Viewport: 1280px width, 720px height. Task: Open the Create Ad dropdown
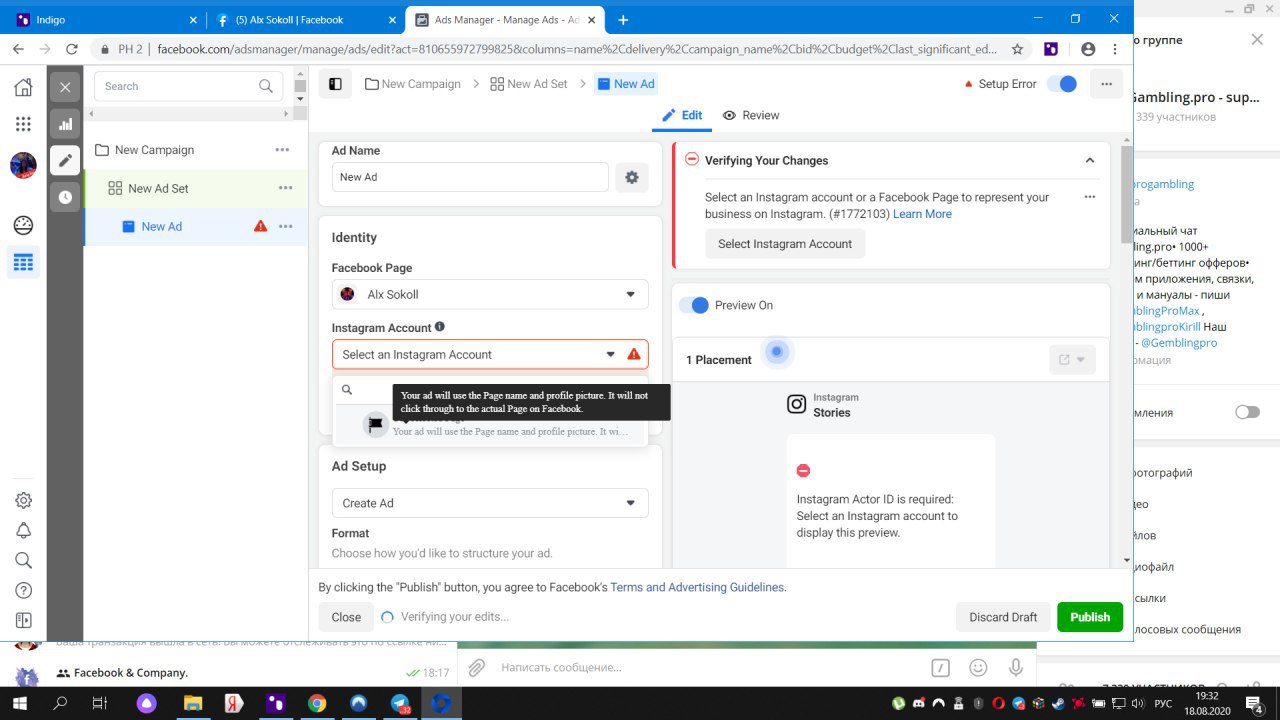490,503
